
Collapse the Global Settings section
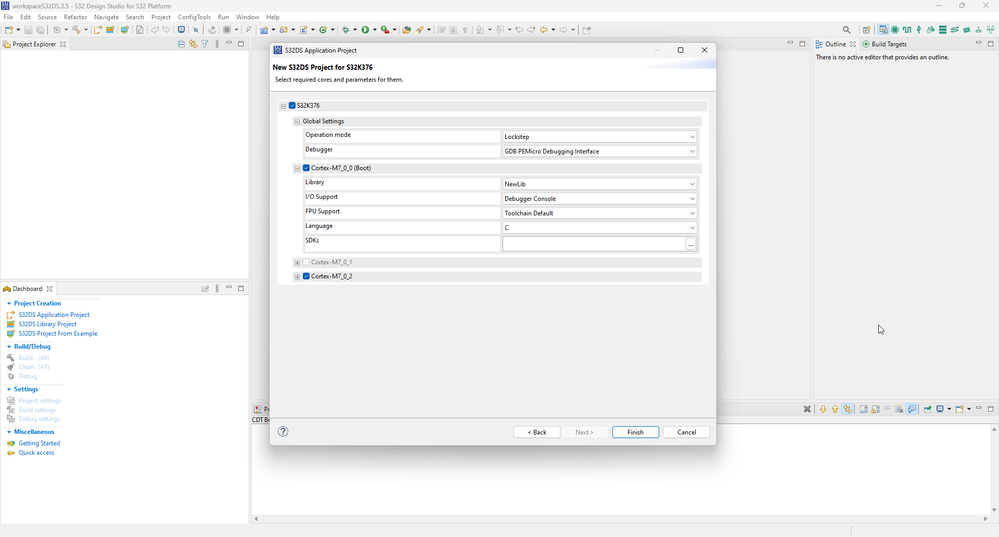(x=297, y=122)
